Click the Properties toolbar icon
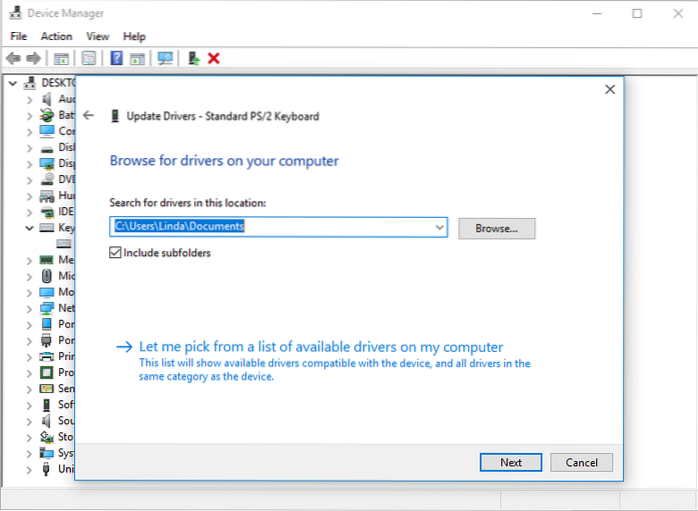 pyautogui.click(x=88, y=59)
